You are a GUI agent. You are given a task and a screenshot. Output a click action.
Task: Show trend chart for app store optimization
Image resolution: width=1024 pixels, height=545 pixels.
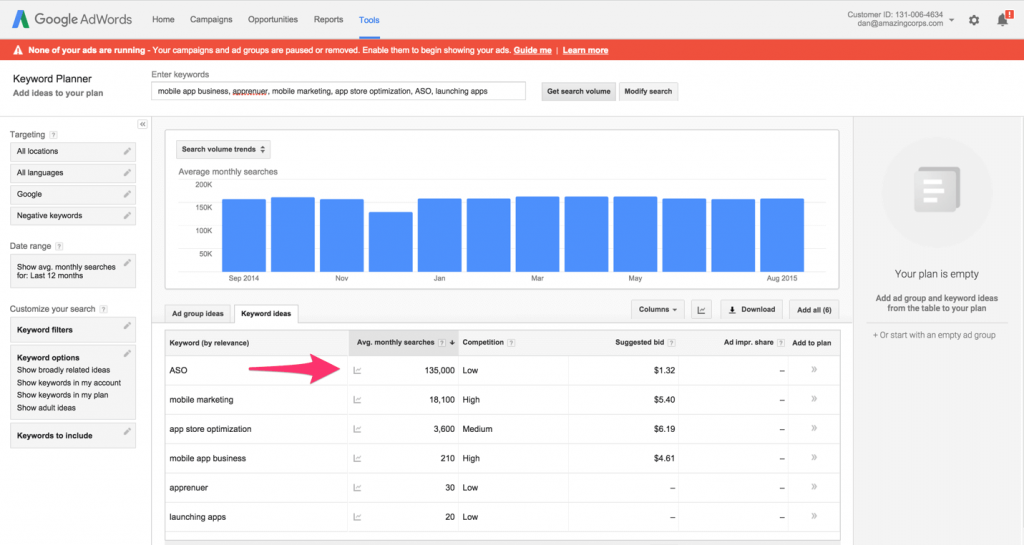click(x=357, y=429)
